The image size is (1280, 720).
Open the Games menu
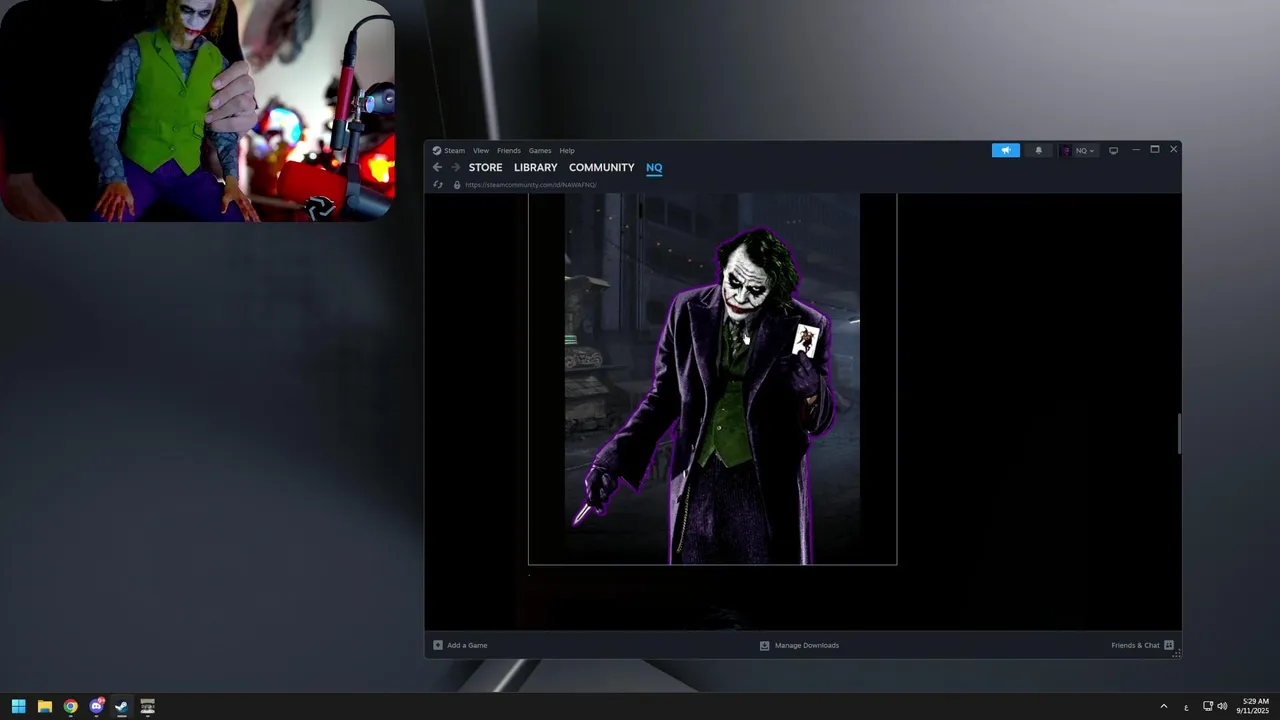tap(540, 151)
